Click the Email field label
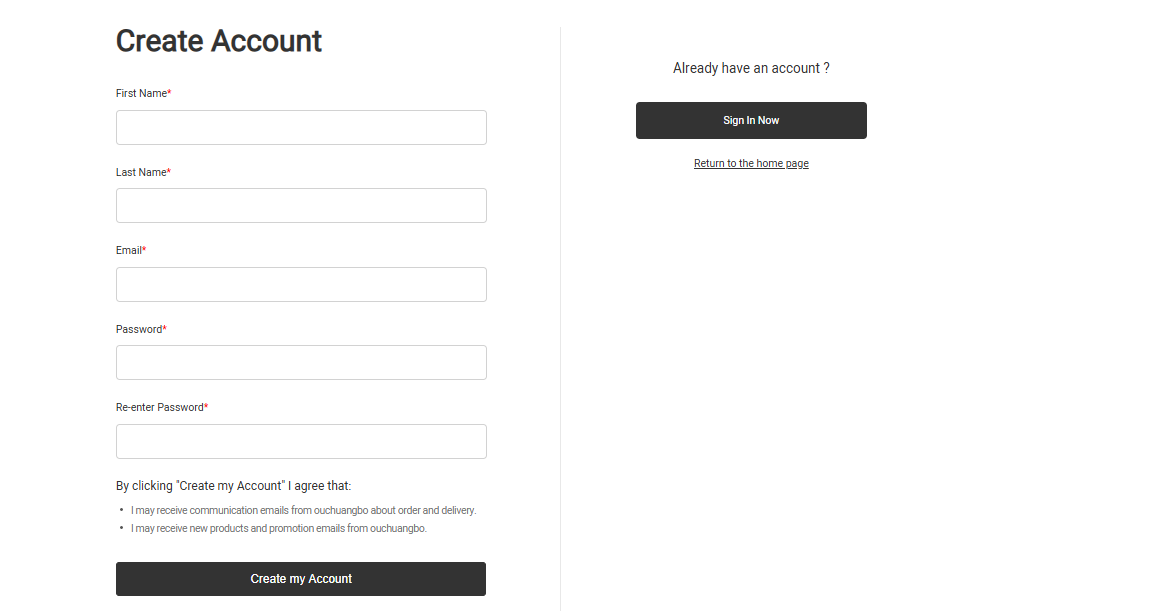This screenshot has height=611, width=1154. pyautogui.click(x=128, y=250)
